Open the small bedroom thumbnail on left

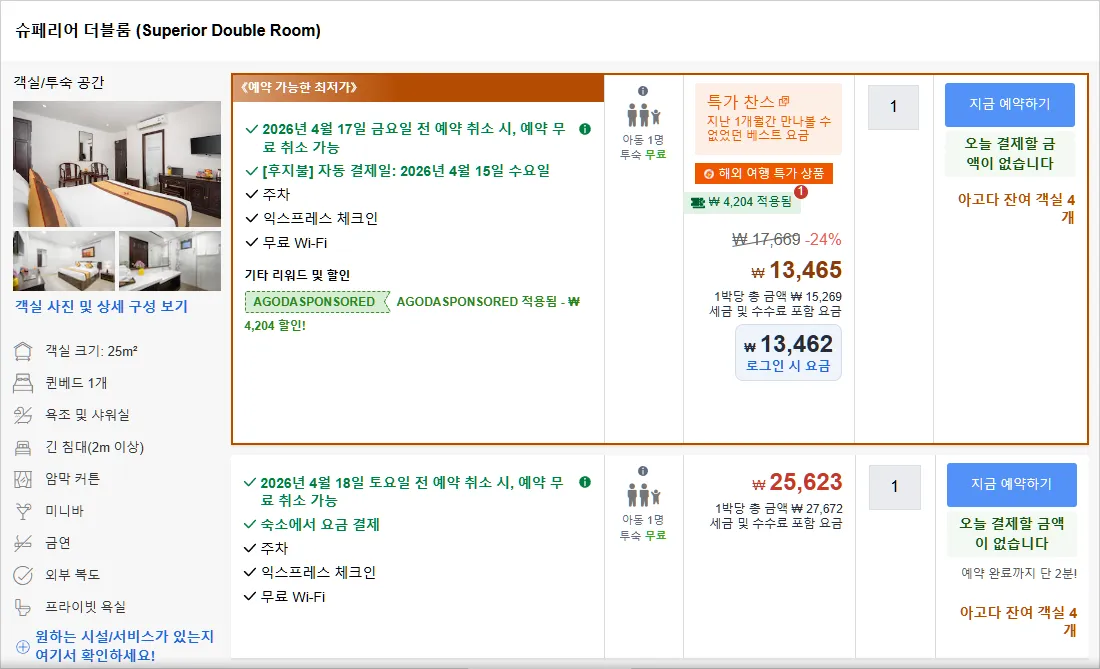[64, 261]
